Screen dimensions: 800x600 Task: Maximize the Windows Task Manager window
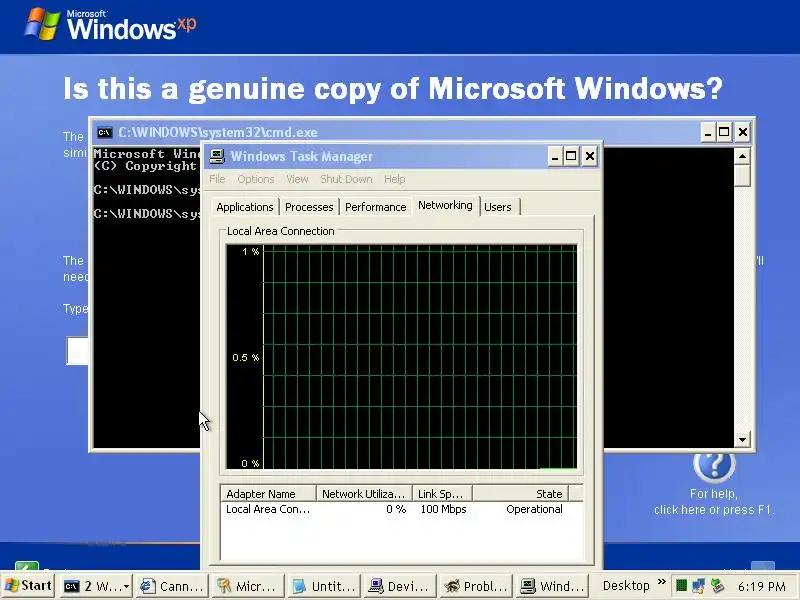pos(571,156)
